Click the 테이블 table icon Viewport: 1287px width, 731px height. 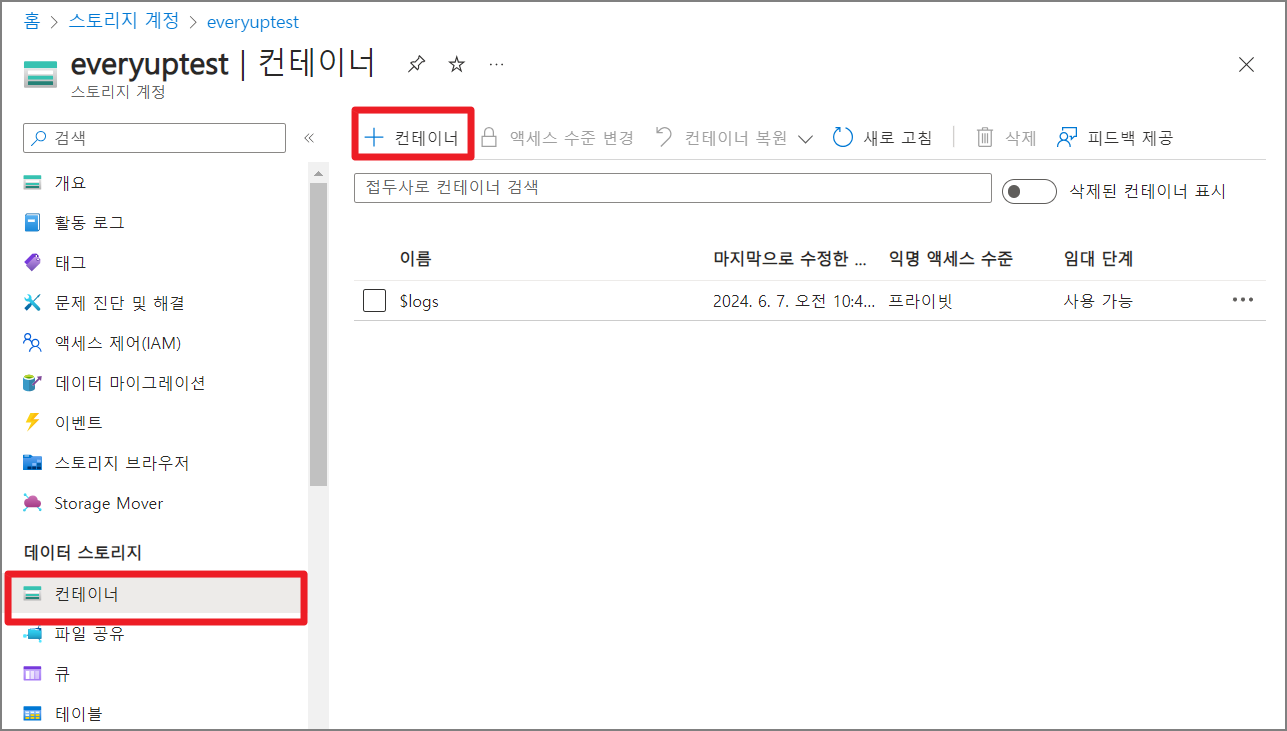tap(33, 714)
